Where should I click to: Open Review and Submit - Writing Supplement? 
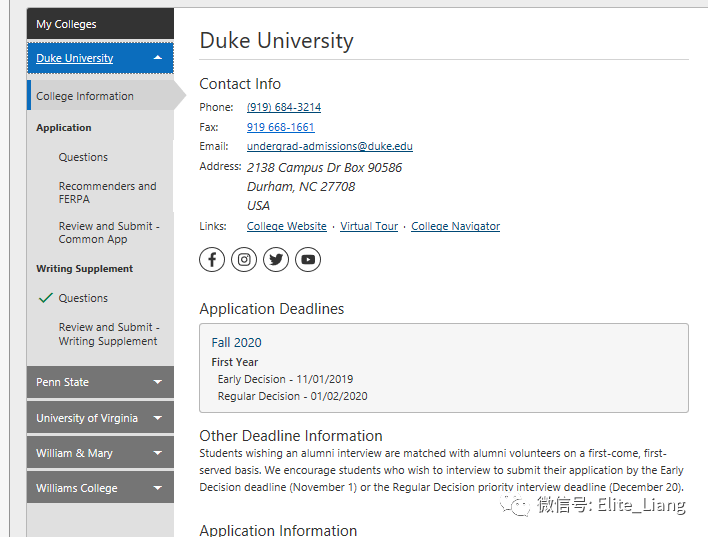coord(109,334)
